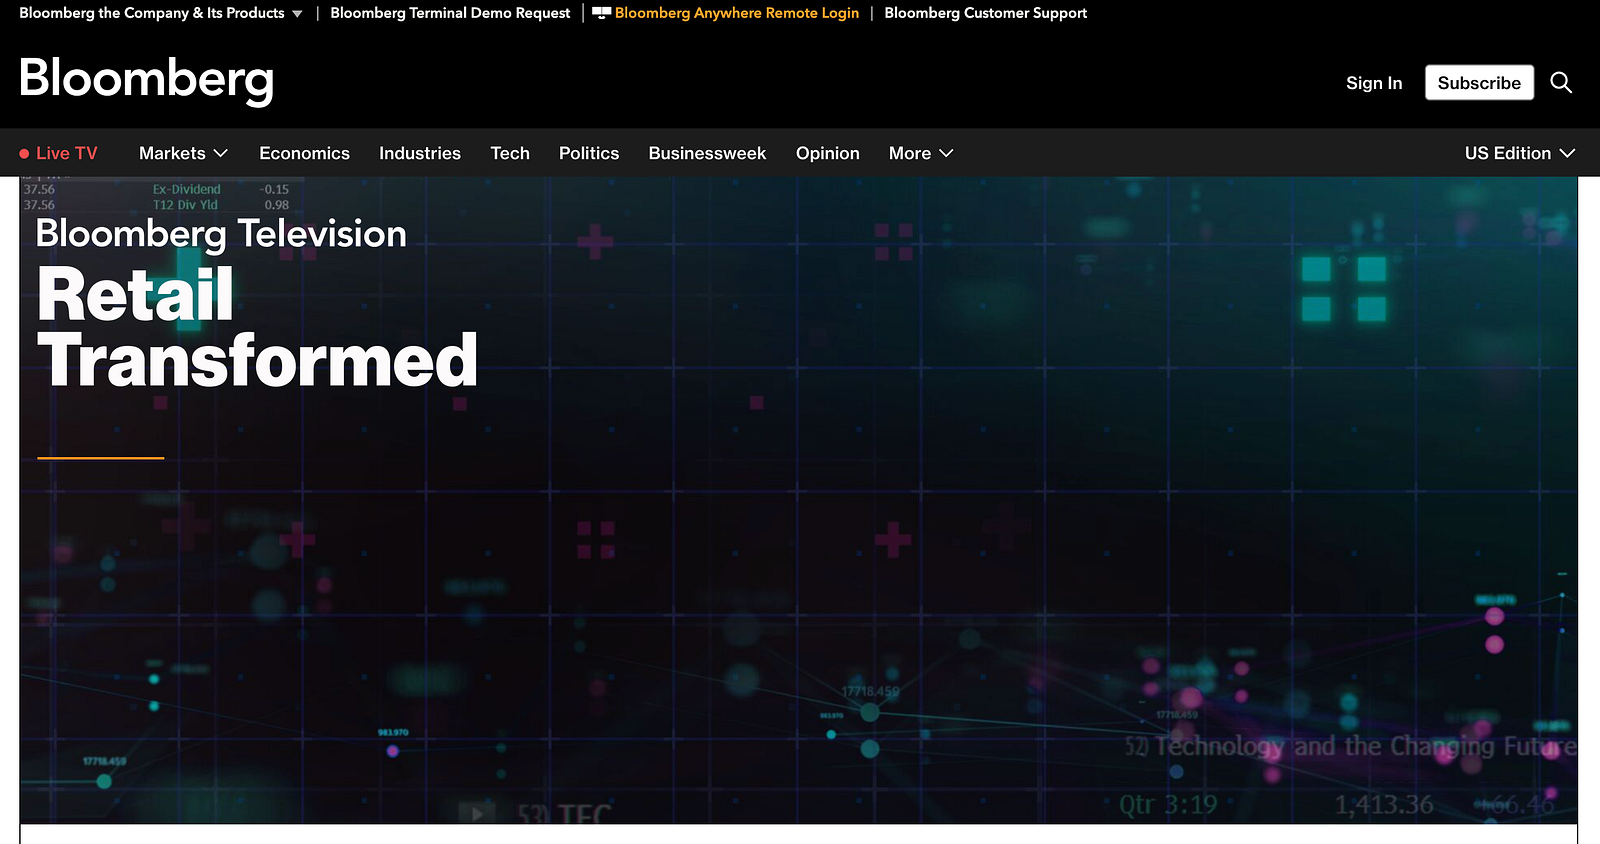
Task: Click the Bloomberg Television heading
Action: [x=221, y=234]
